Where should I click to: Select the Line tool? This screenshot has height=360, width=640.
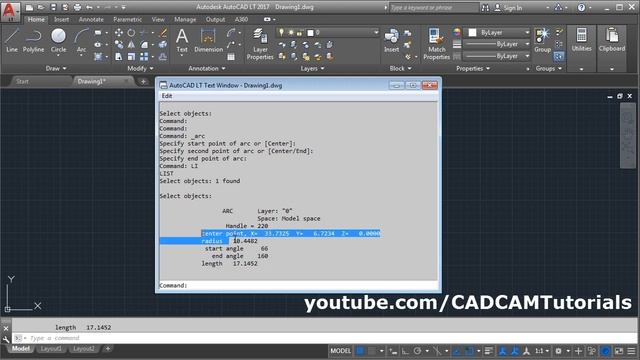pos(11,41)
